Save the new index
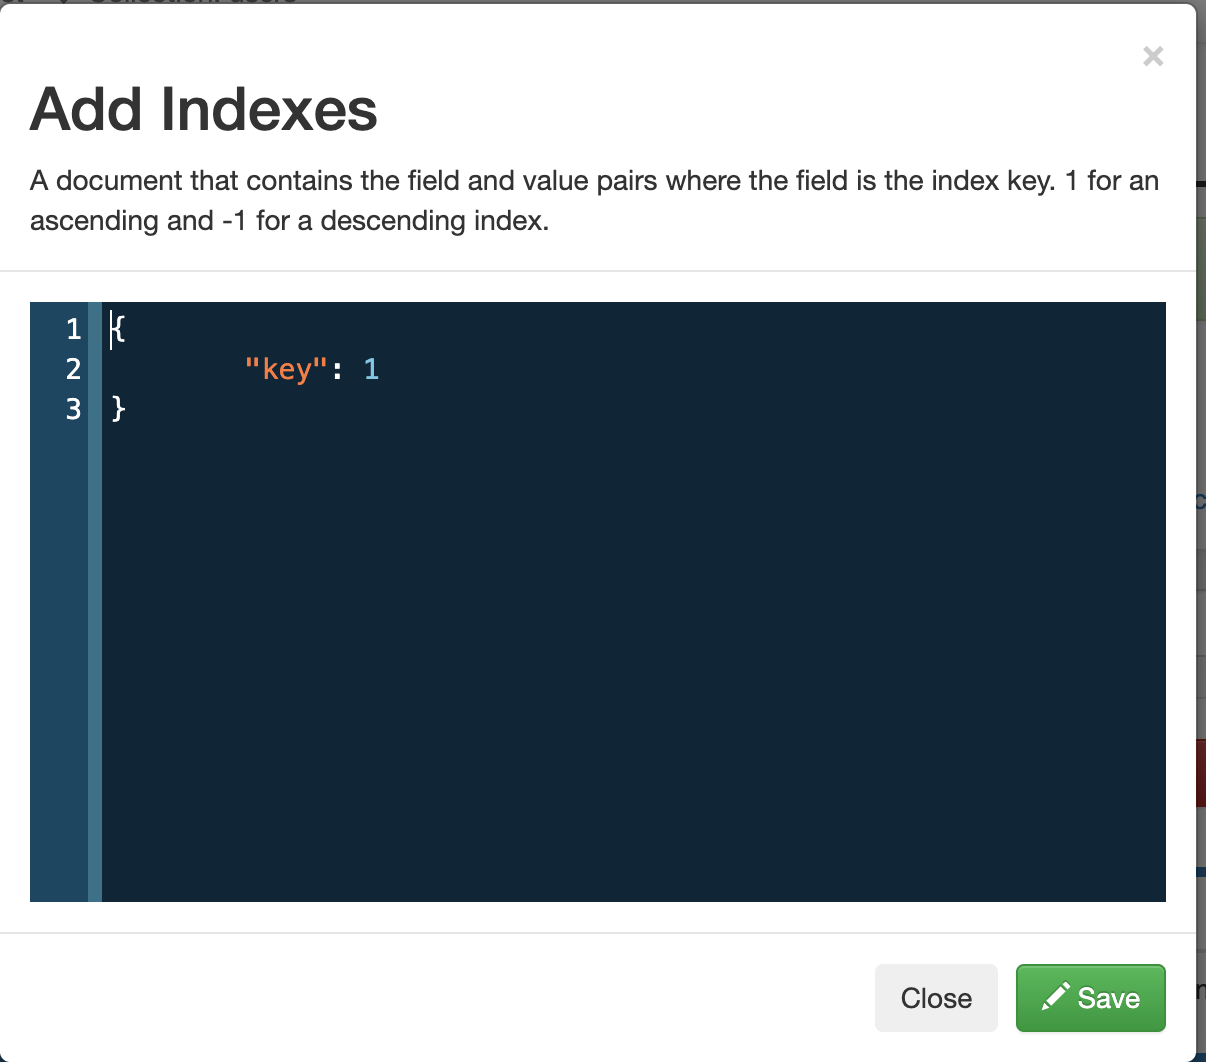Screen dimensions: 1206x1062 [1090, 998]
